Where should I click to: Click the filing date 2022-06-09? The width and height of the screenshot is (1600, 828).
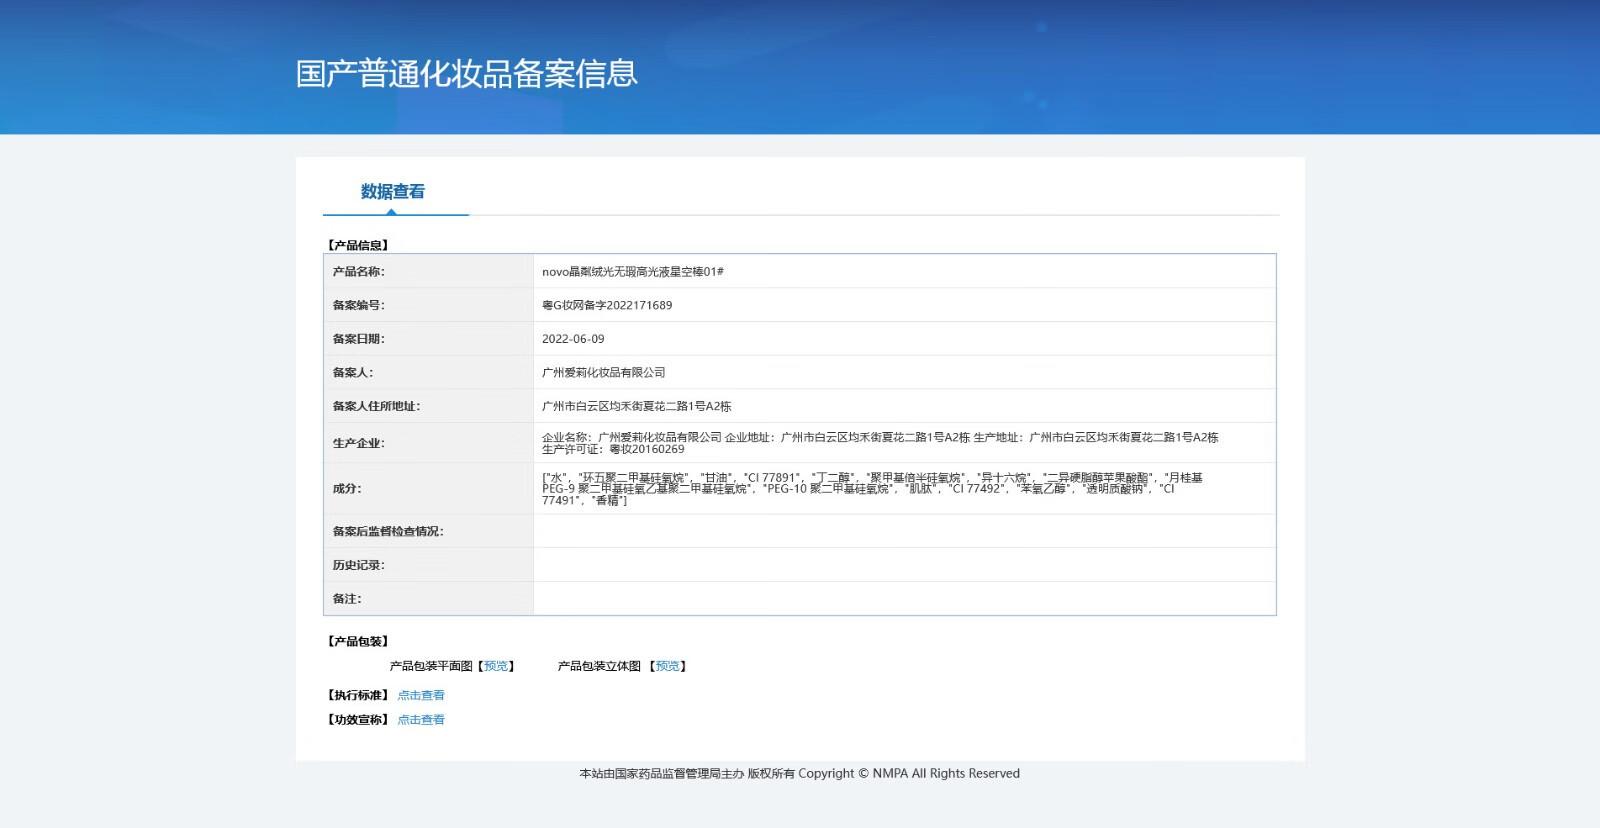(x=573, y=339)
